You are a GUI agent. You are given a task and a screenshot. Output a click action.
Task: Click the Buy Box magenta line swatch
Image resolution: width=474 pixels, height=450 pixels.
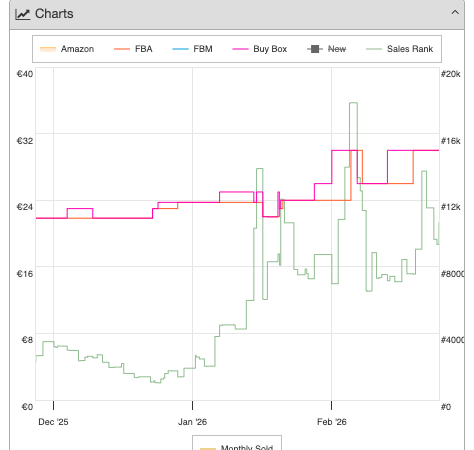(x=240, y=49)
